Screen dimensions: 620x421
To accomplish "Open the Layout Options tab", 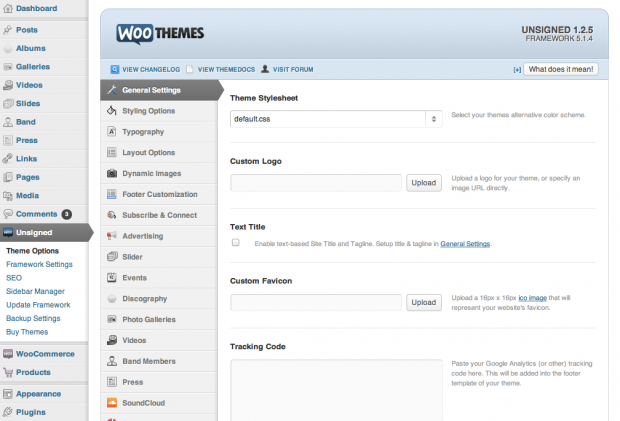I will click(x=159, y=153).
